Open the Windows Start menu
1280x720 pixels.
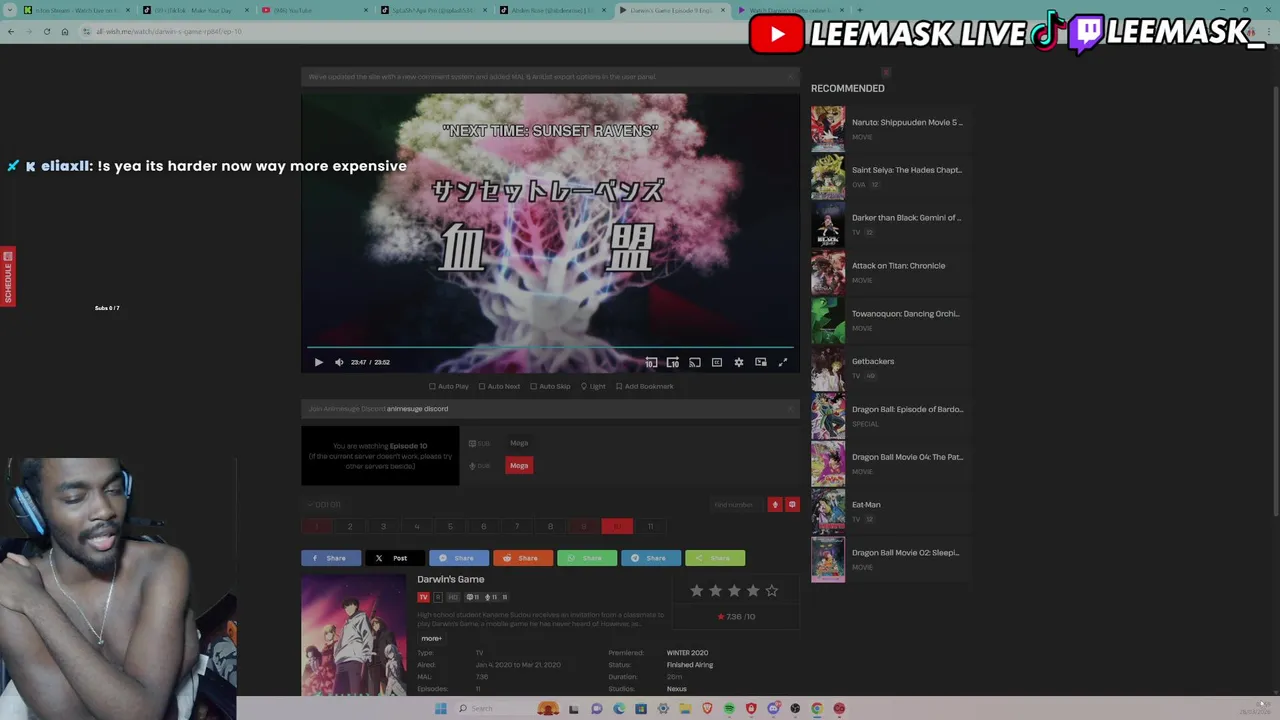[440, 709]
